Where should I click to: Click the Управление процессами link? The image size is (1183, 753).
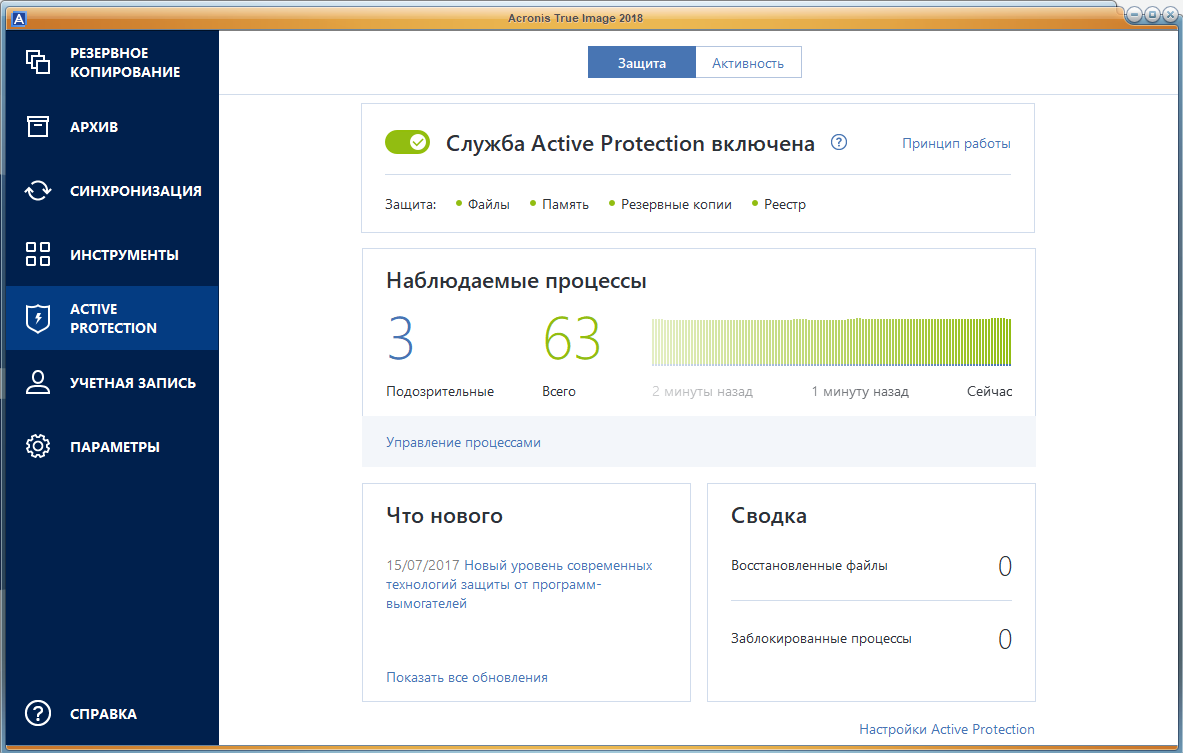pyautogui.click(x=463, y=442)
